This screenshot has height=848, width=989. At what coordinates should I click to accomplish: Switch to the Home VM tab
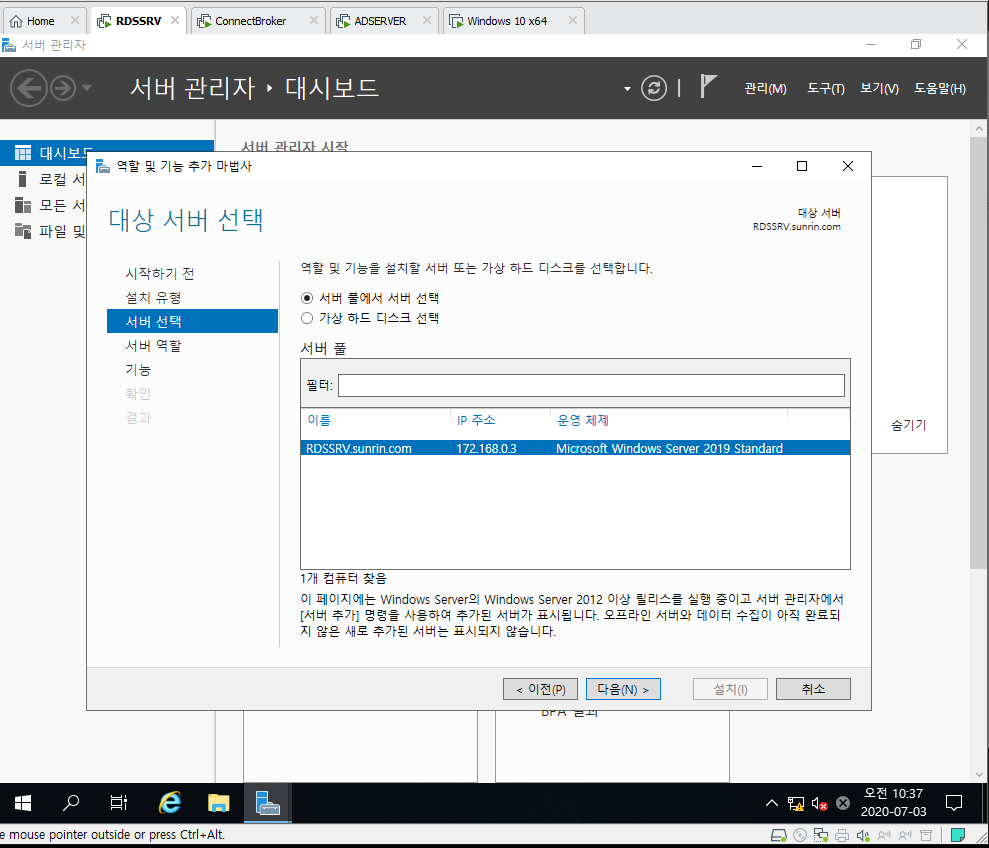click(40, 21)
